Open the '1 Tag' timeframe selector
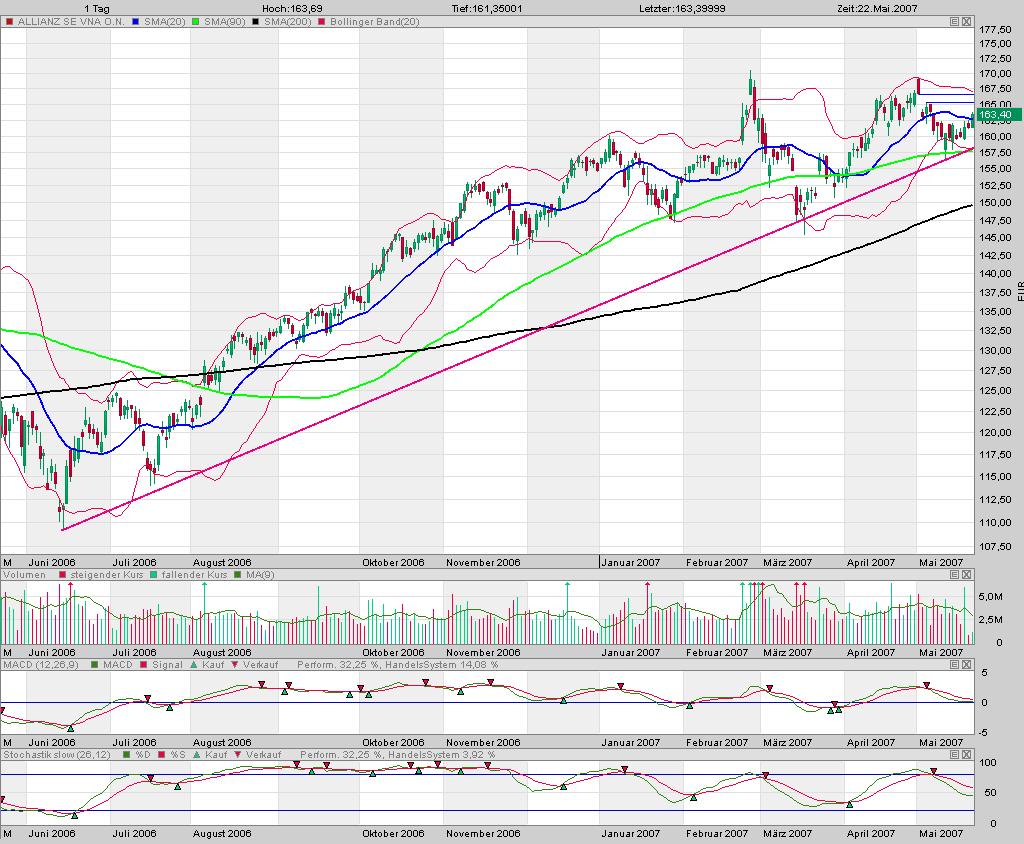The image size is (1024, 844). click(x=97, y=8)
